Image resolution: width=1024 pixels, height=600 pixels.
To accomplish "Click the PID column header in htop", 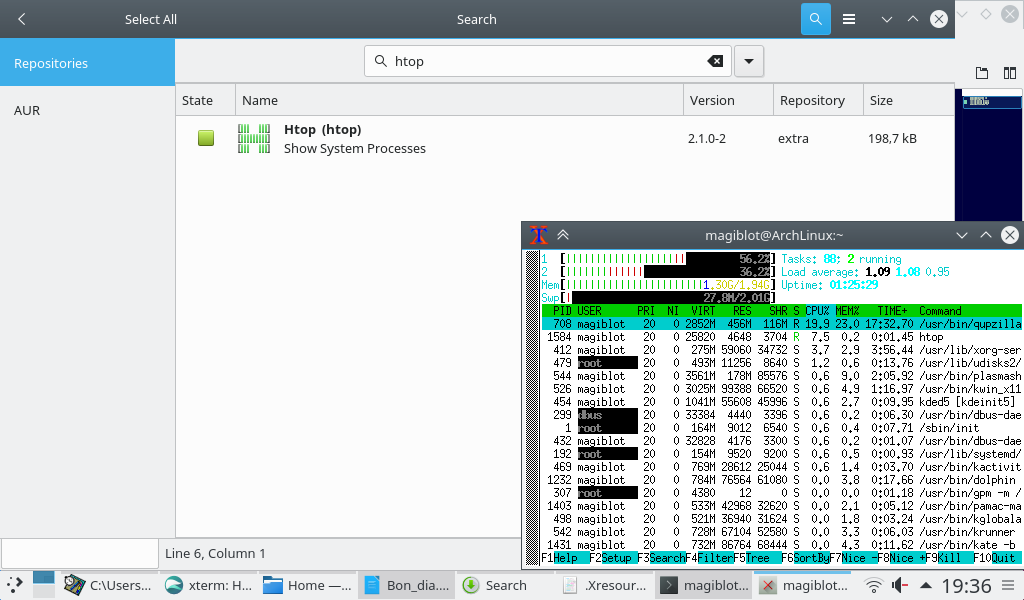I will point(562,311).
